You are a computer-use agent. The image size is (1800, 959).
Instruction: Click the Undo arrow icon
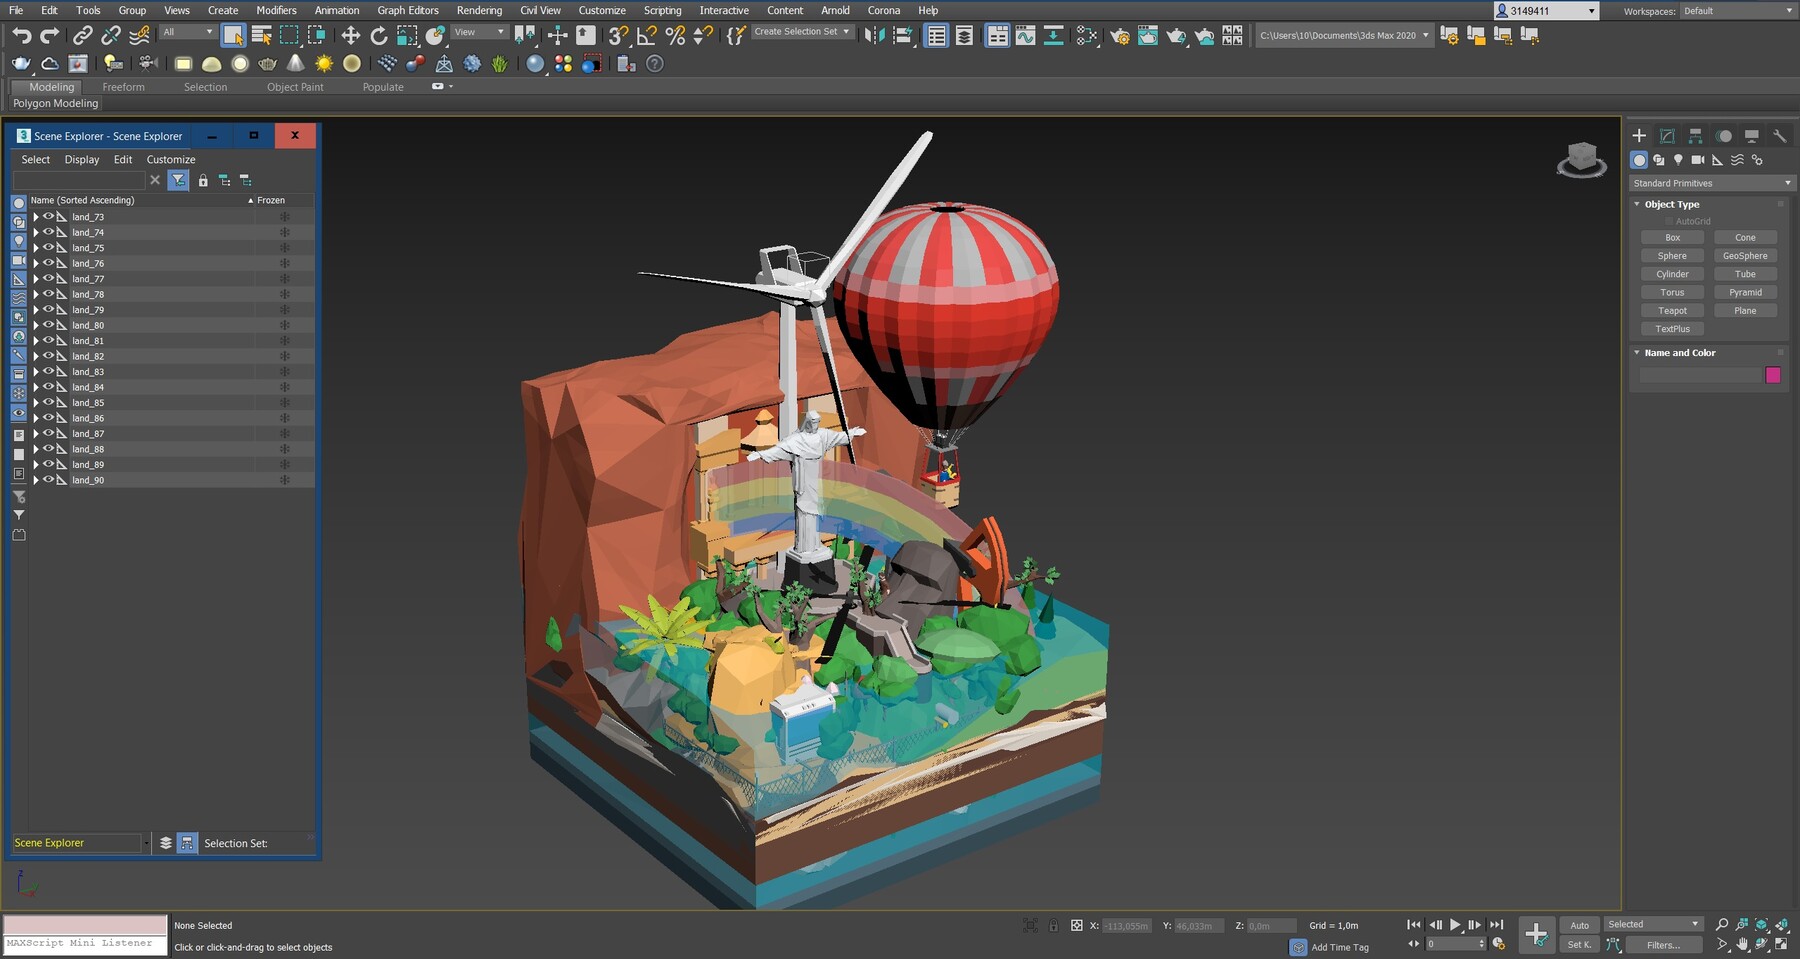click(21, 36)
